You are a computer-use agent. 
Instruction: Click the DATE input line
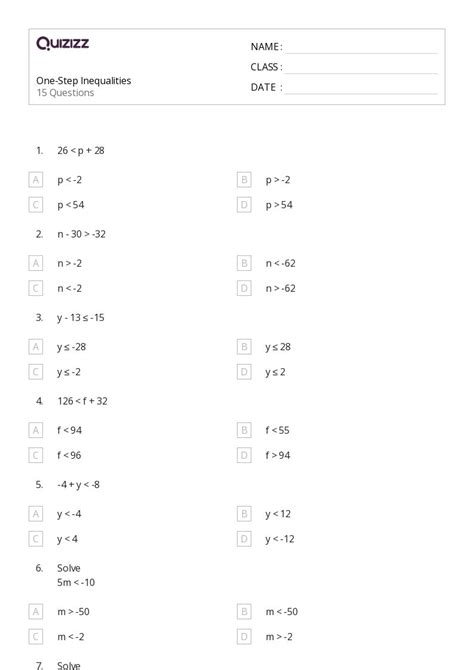pos(361,87)
